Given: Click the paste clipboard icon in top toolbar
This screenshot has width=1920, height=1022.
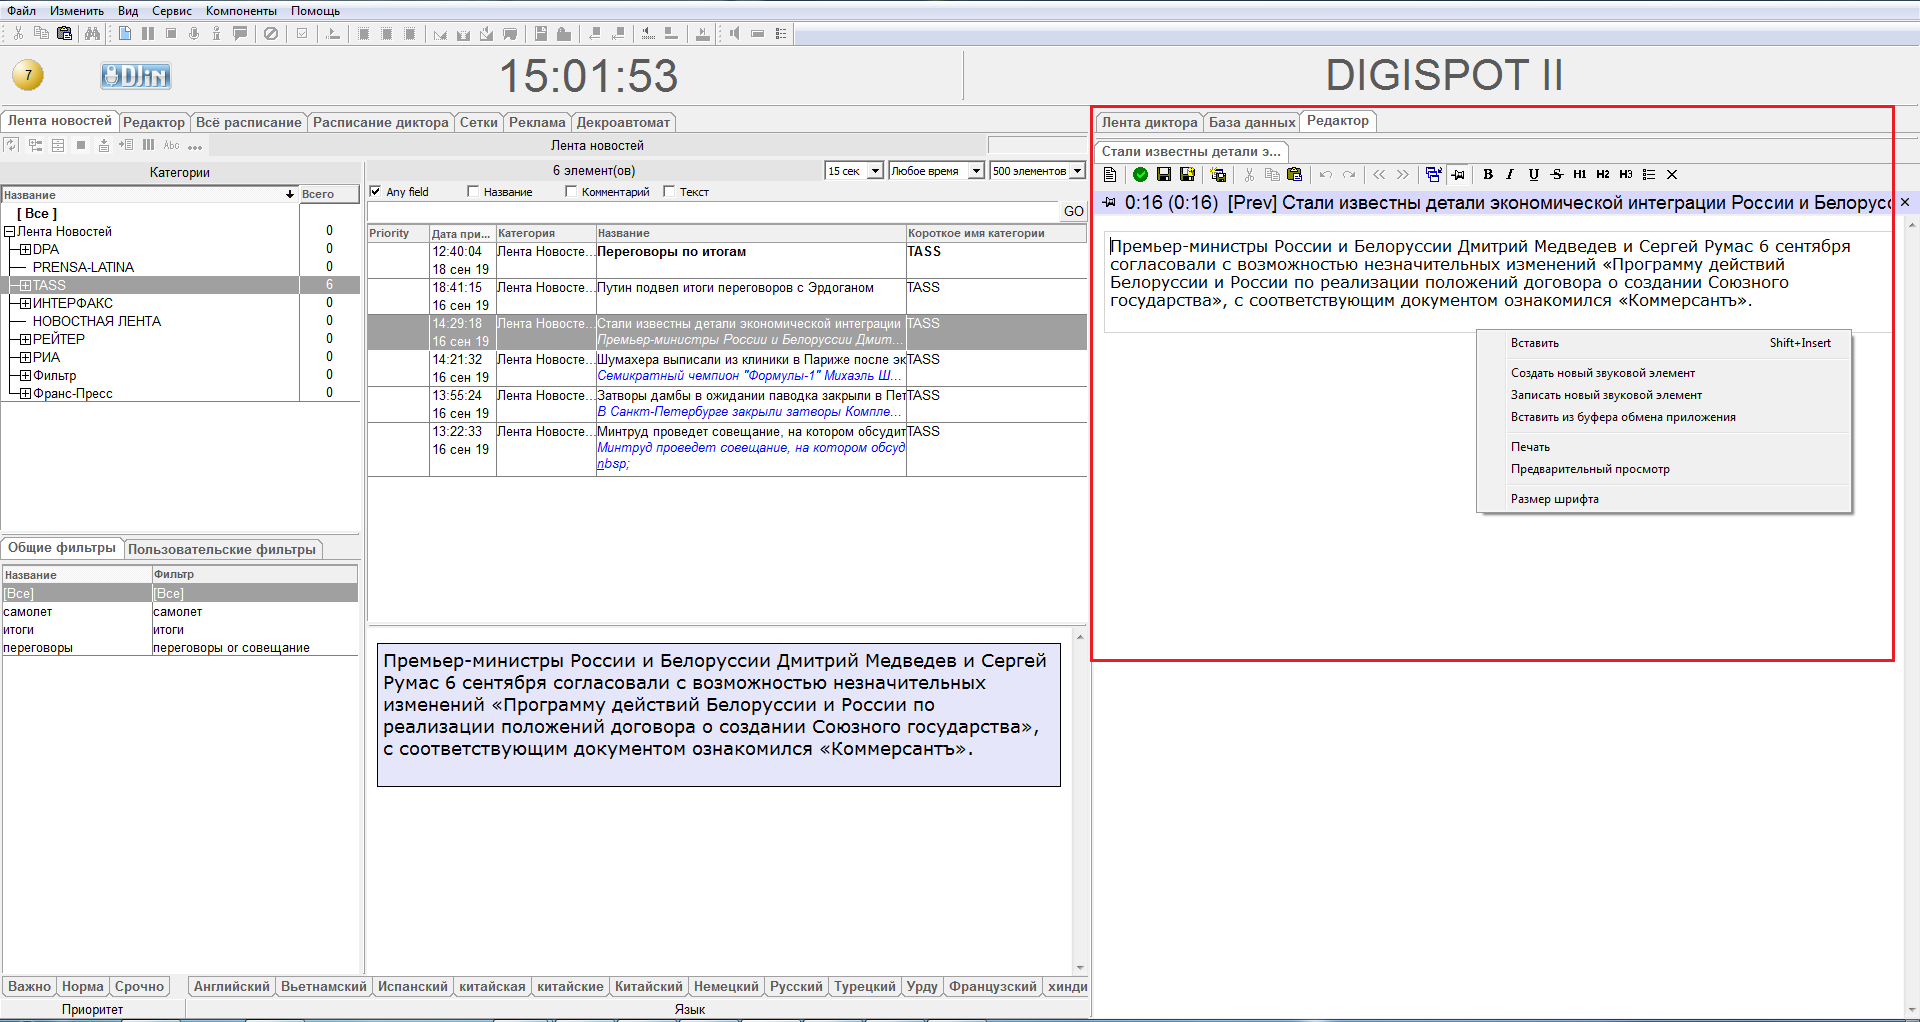Looking at the screenshot, I should coord(65,33).
